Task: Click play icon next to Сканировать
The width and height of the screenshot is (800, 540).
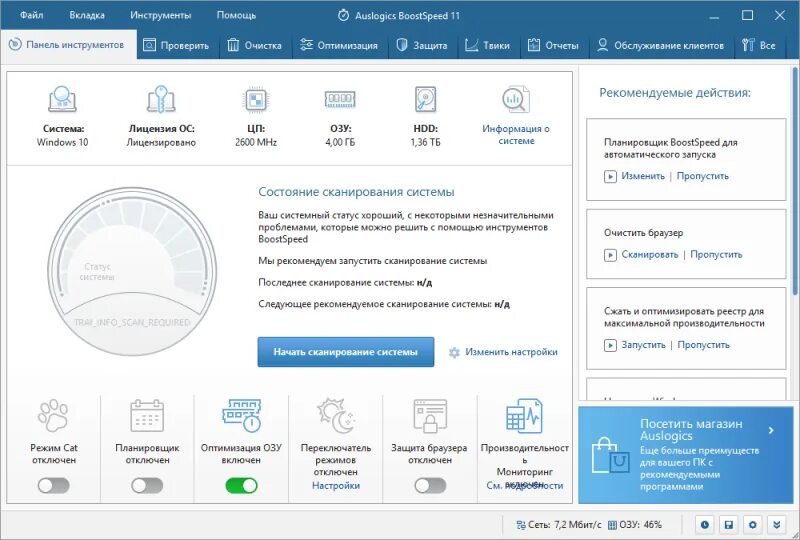Action: tap(610, 255)
